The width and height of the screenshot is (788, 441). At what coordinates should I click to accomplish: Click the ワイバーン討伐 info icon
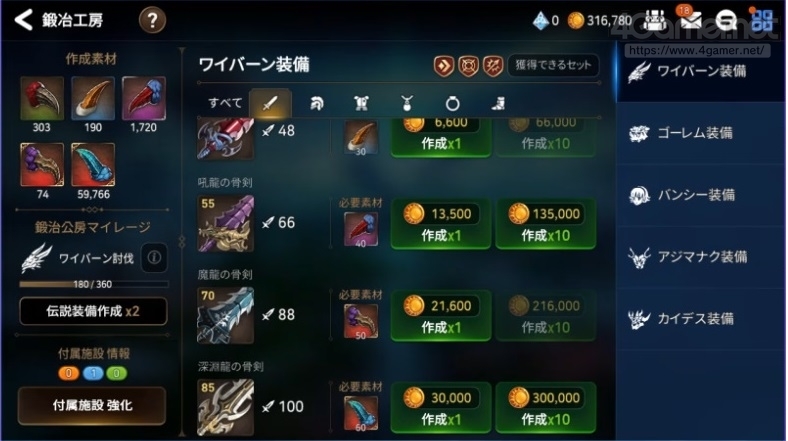click(x=154, y=258)
